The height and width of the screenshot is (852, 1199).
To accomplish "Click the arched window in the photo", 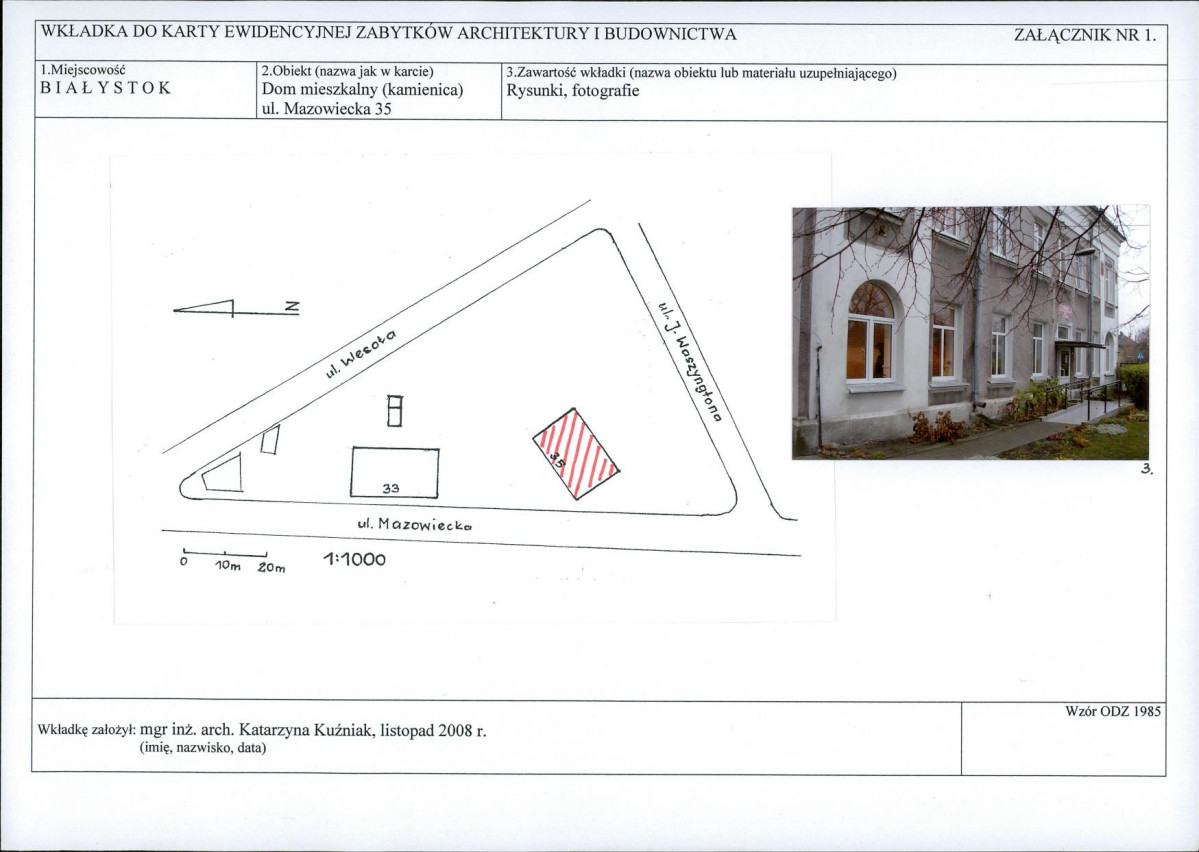I will [869, 332].
